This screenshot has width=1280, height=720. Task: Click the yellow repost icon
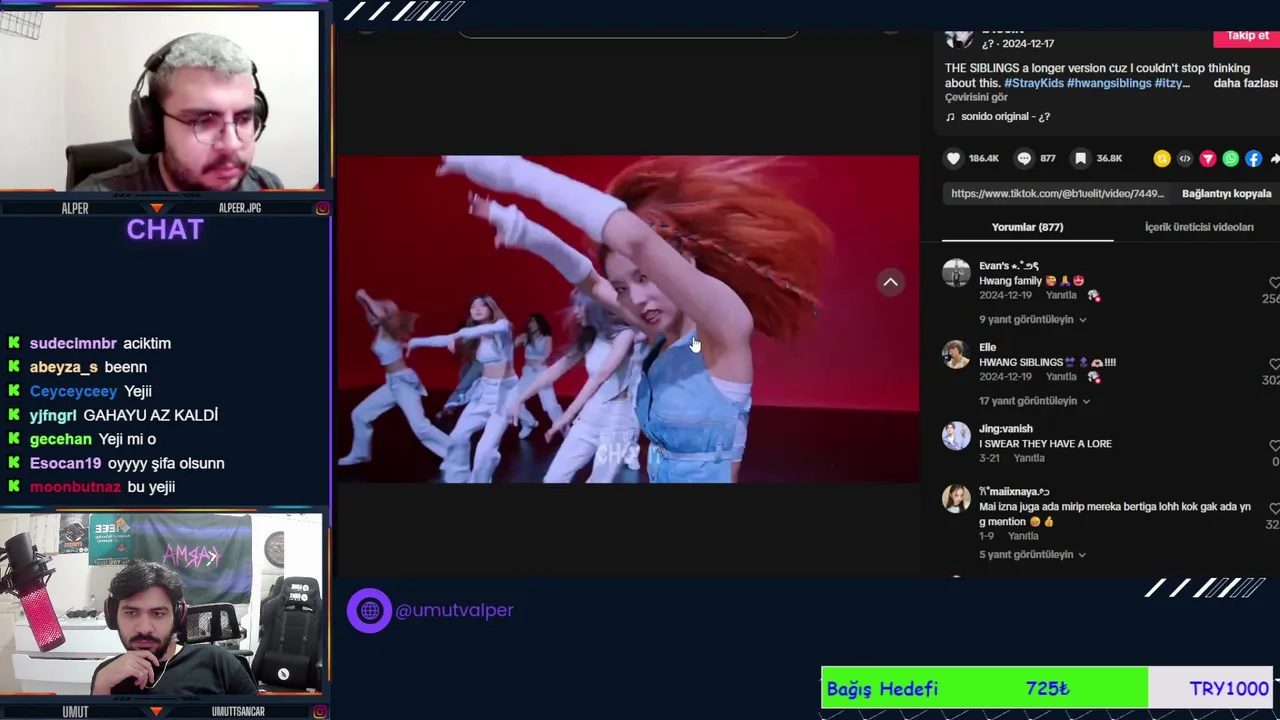coord(1161,158)
